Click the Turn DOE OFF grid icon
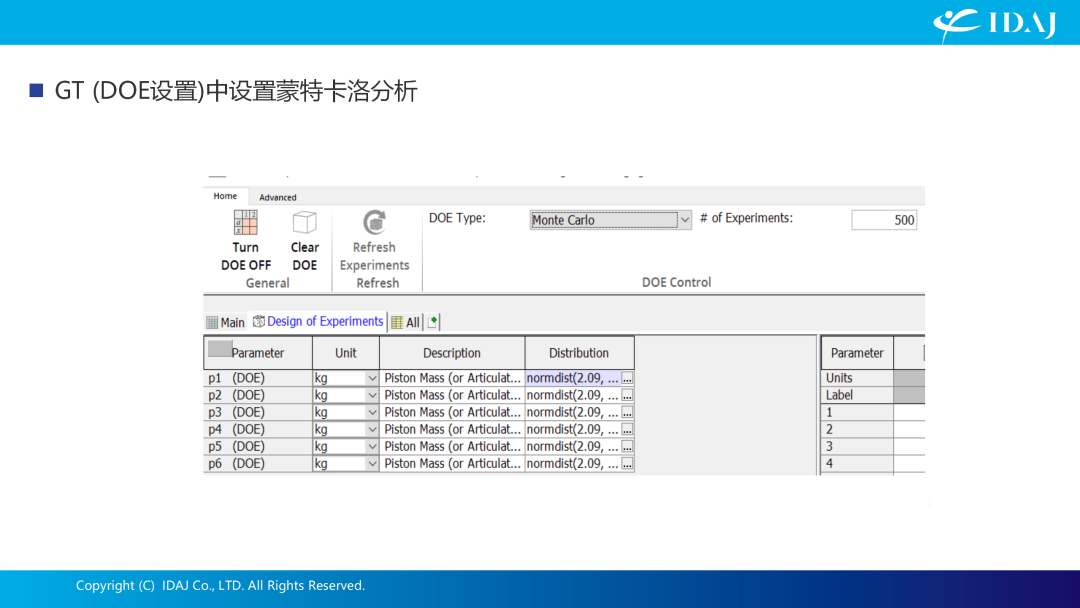This screenshot has width=1080, height=608. (x=245, y=222)
